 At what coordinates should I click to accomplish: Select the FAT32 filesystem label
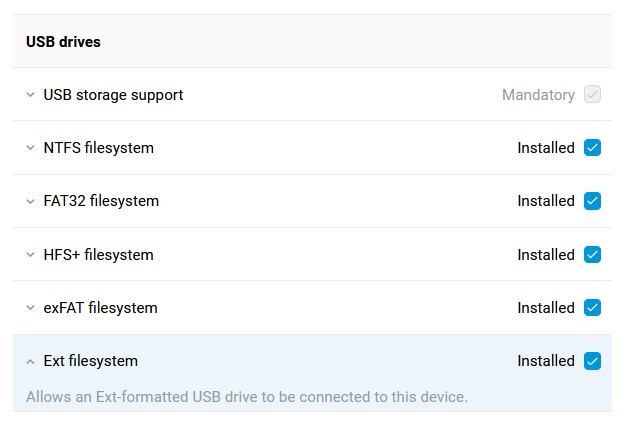[101, 201]
